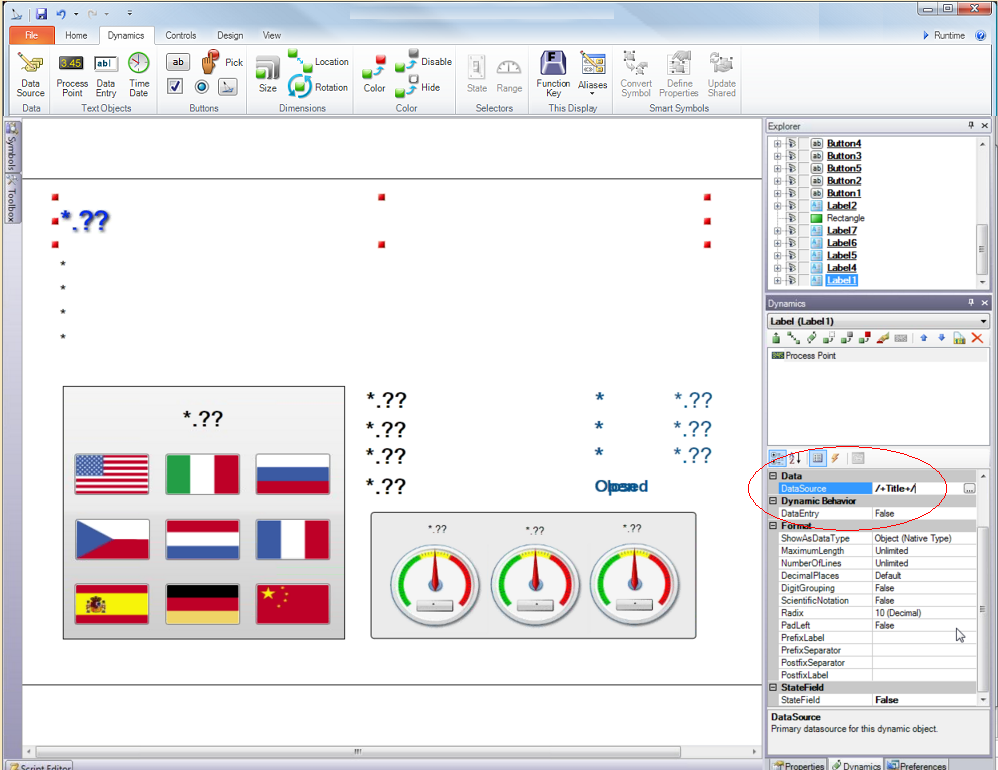Delete dynamic with the red X icon

point(977,338)
